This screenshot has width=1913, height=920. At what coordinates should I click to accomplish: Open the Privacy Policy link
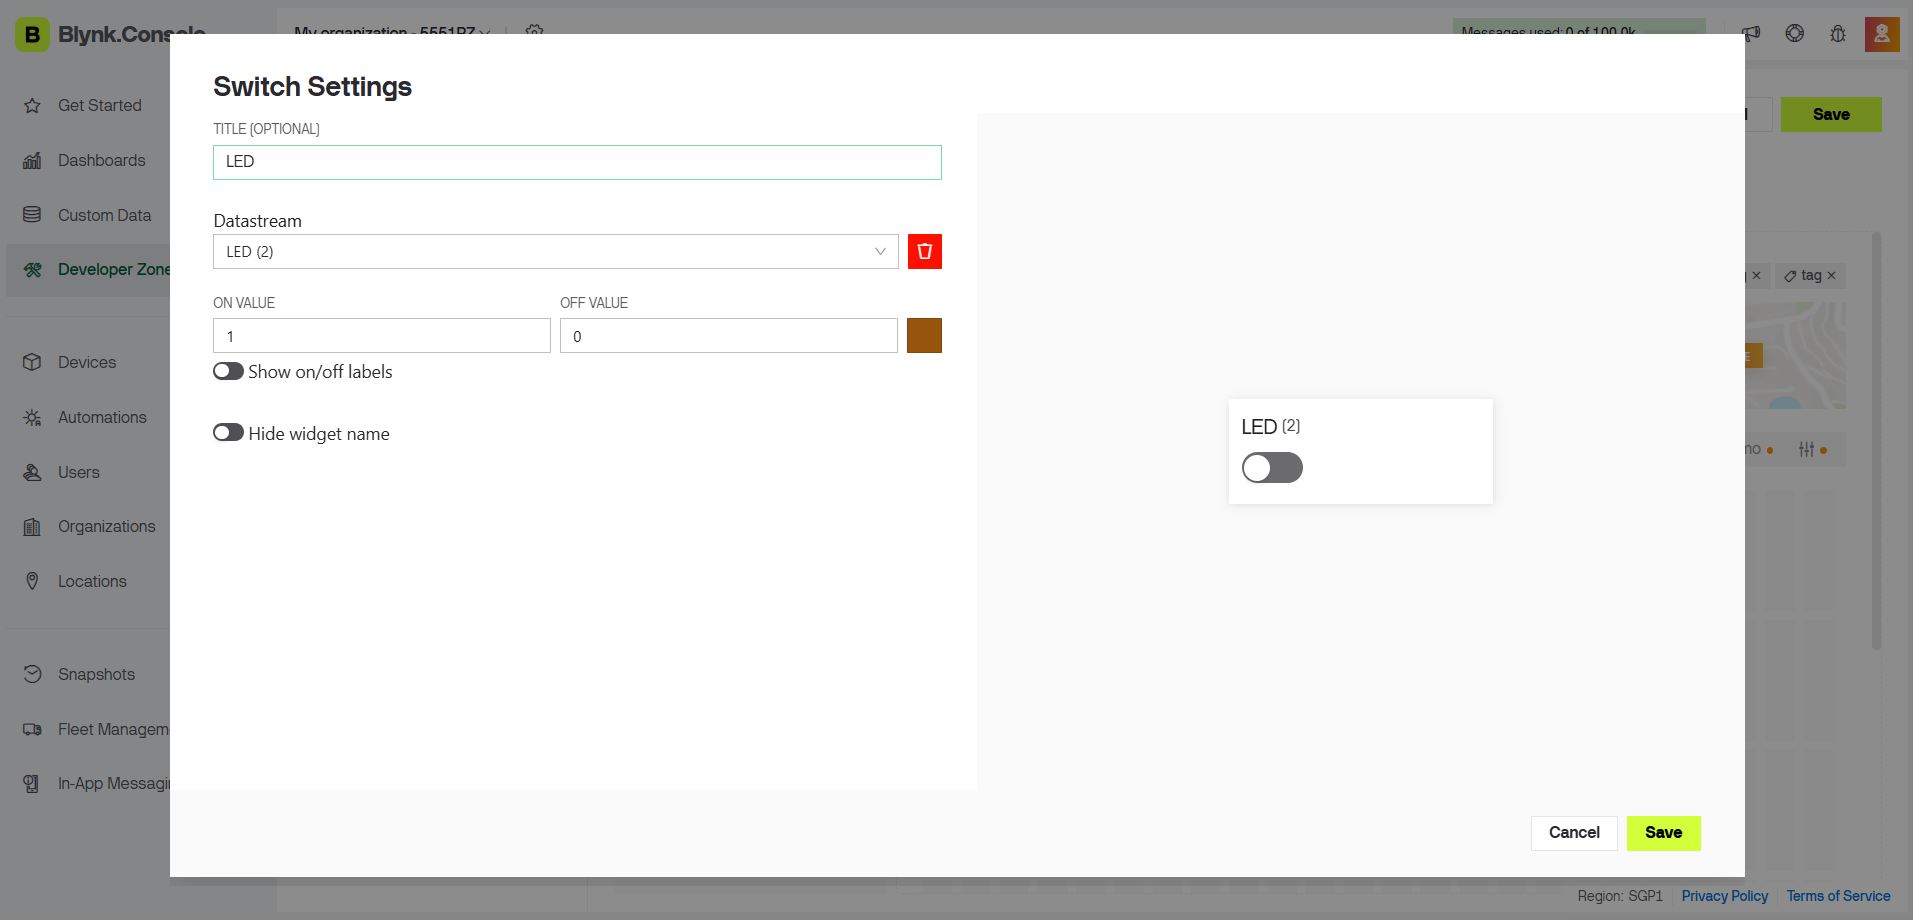click(x=1724, y=896)
